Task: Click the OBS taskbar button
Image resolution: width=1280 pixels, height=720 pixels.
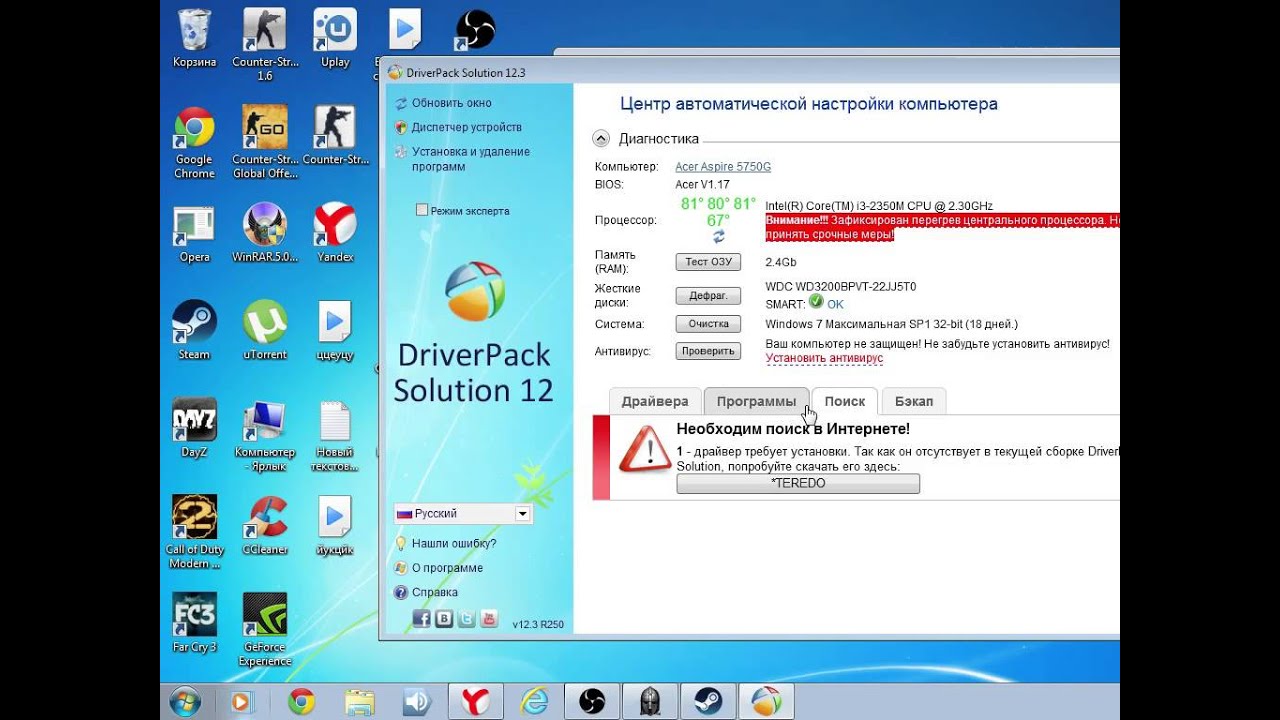Action: point(592,702)
